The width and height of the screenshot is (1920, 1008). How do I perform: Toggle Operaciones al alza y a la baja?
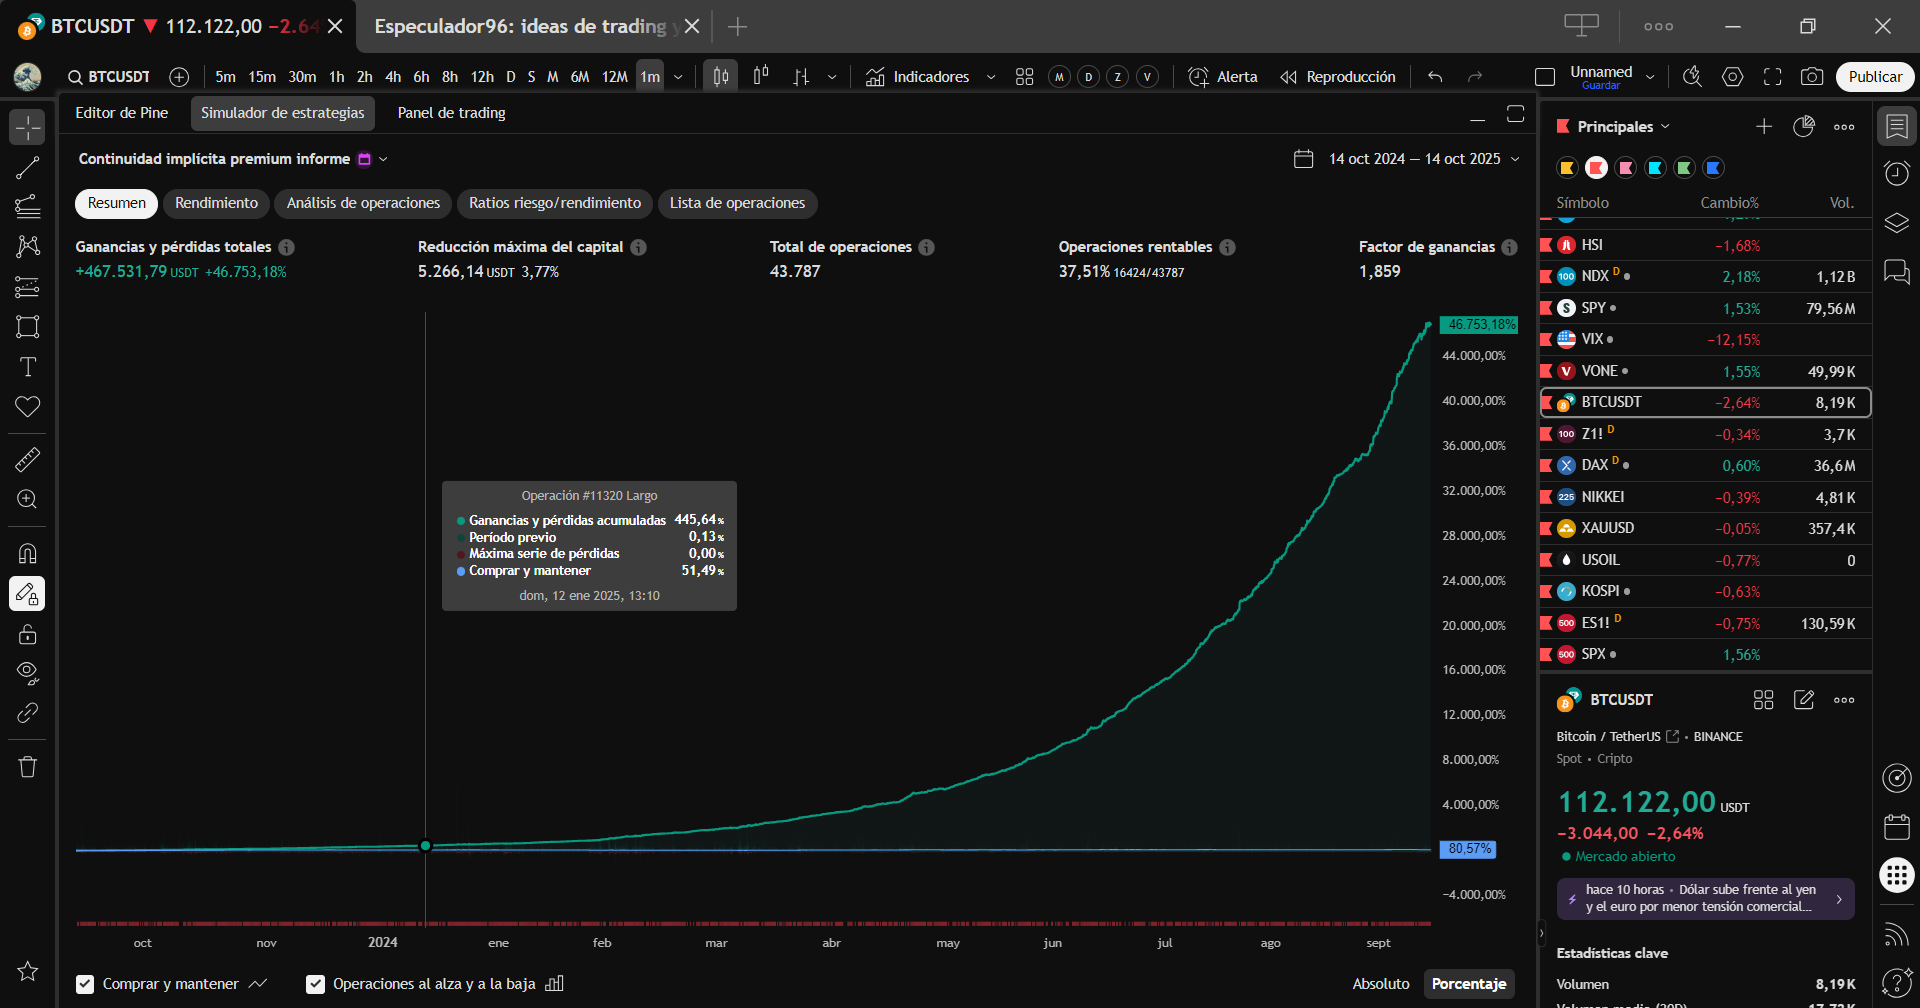(316, 984)
